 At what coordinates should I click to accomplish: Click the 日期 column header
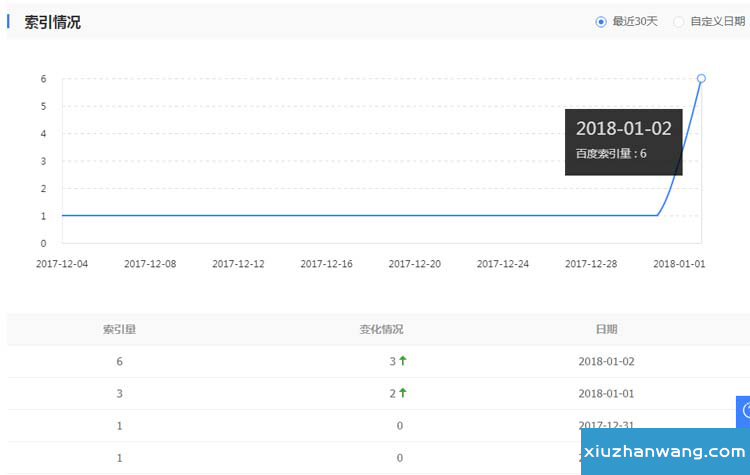point(606,329)
